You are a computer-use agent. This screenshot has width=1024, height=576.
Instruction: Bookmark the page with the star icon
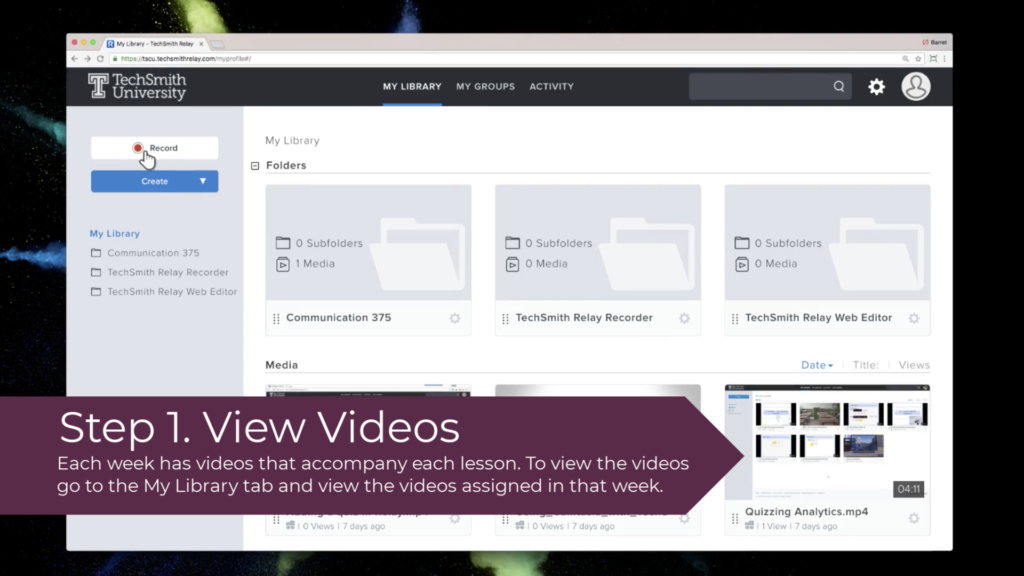918,59
